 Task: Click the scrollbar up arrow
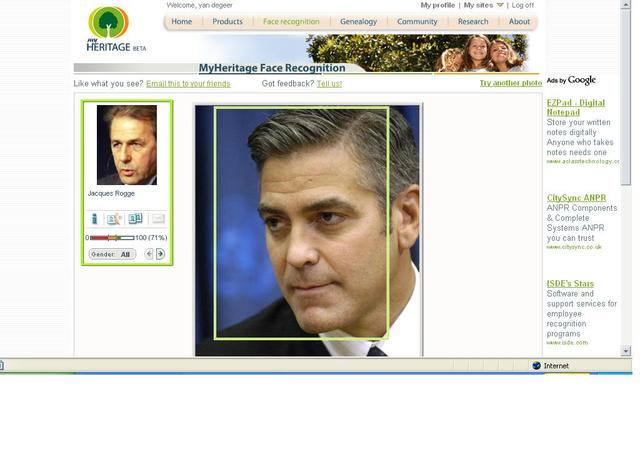pos(626,4)
